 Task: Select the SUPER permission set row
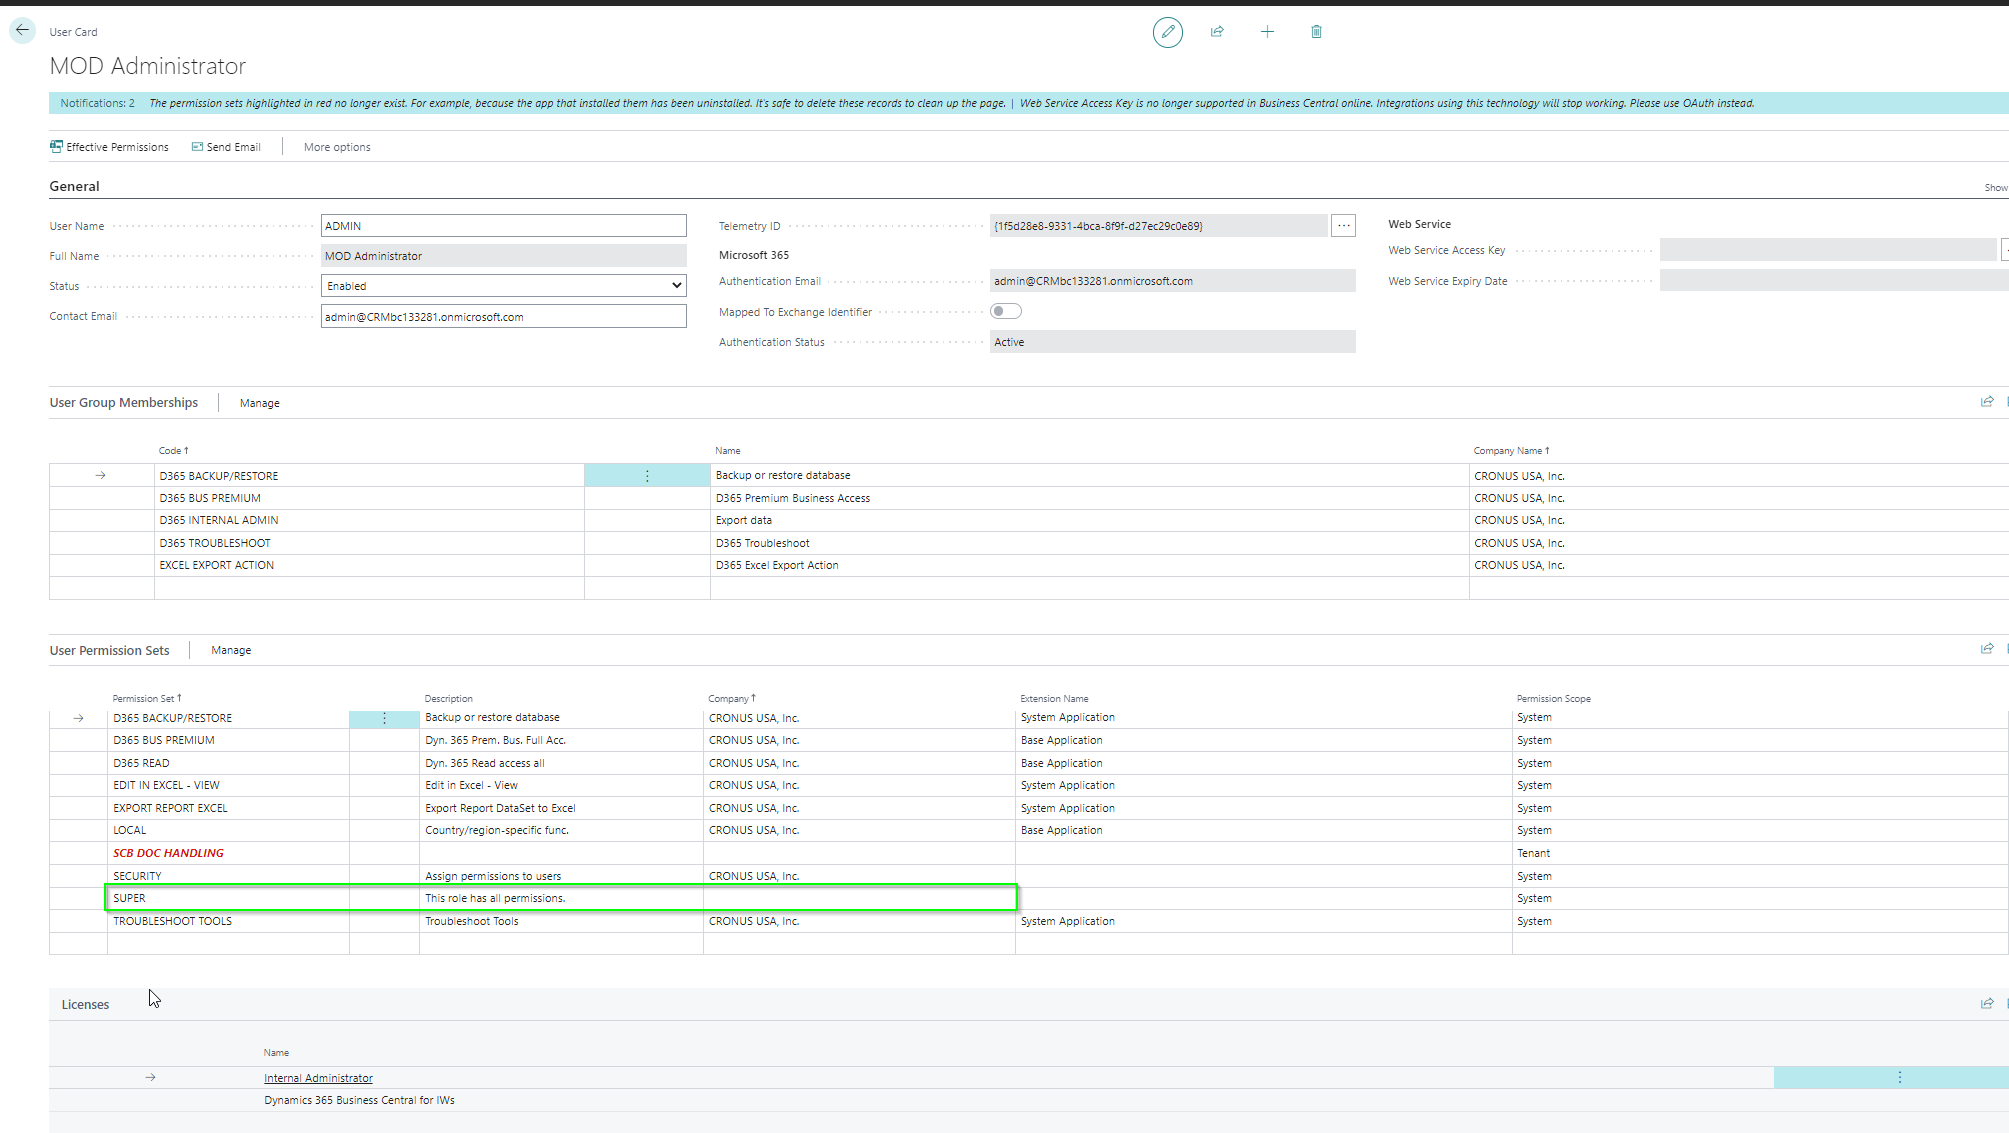pyautogui.click(x=129, y=898)
